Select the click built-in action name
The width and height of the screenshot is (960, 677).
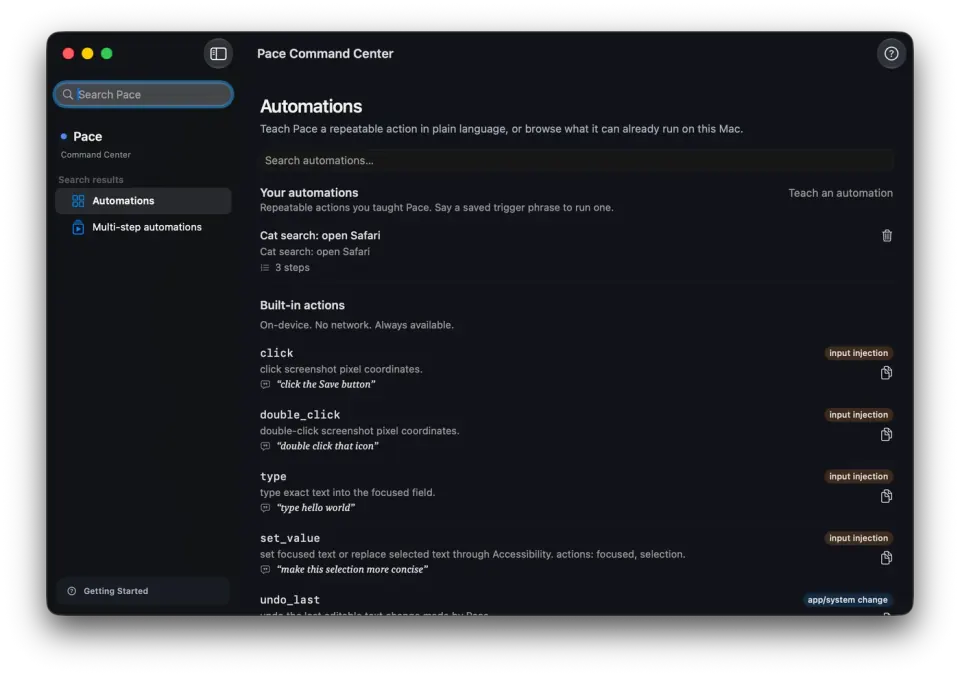click(x=276, y=353)
